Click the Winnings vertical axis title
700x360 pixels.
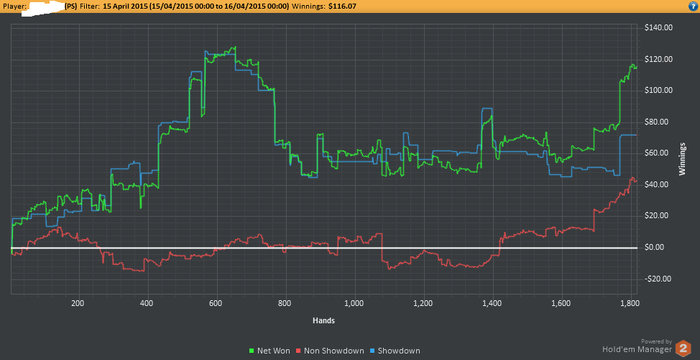682,159
